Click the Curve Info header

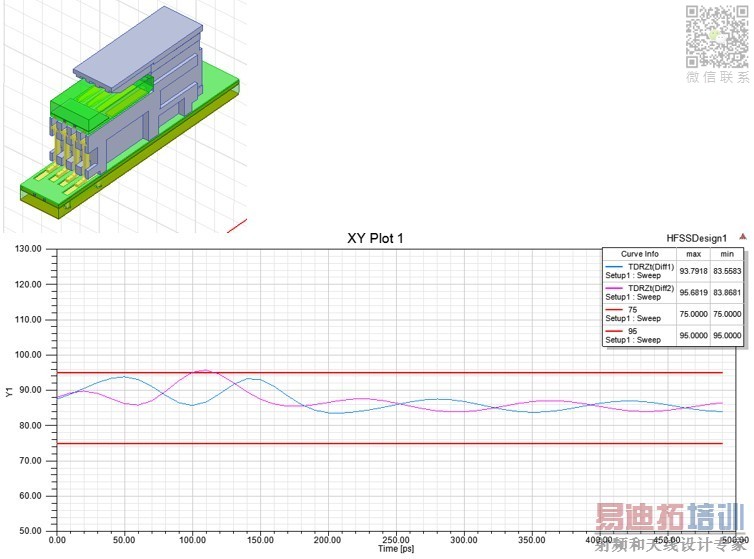pyautogui.click(x=640, y=254)
